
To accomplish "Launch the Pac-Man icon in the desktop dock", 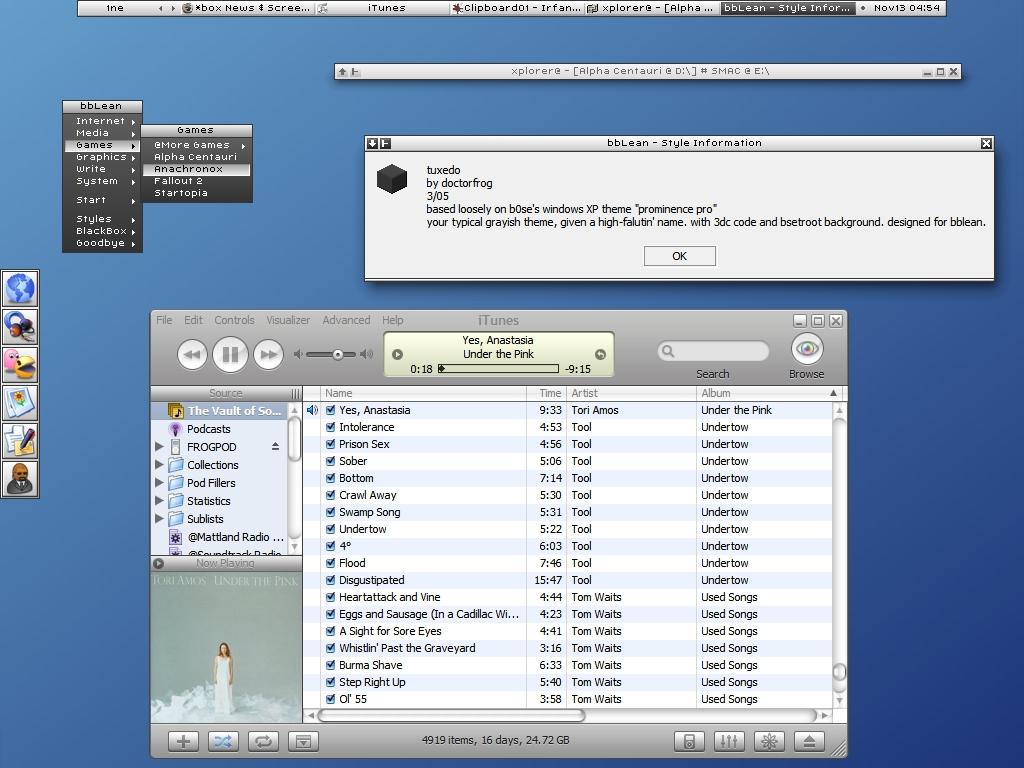I will (20, 365).
